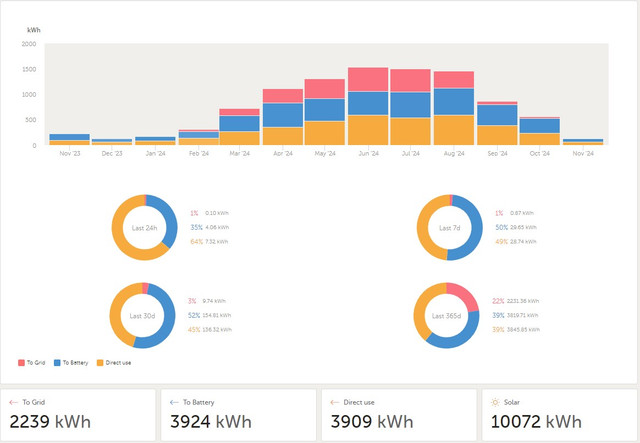This screenshot has height=443, width=640.
Task: Click the orange segment of Last 365d donut
Action: (421, 310)
